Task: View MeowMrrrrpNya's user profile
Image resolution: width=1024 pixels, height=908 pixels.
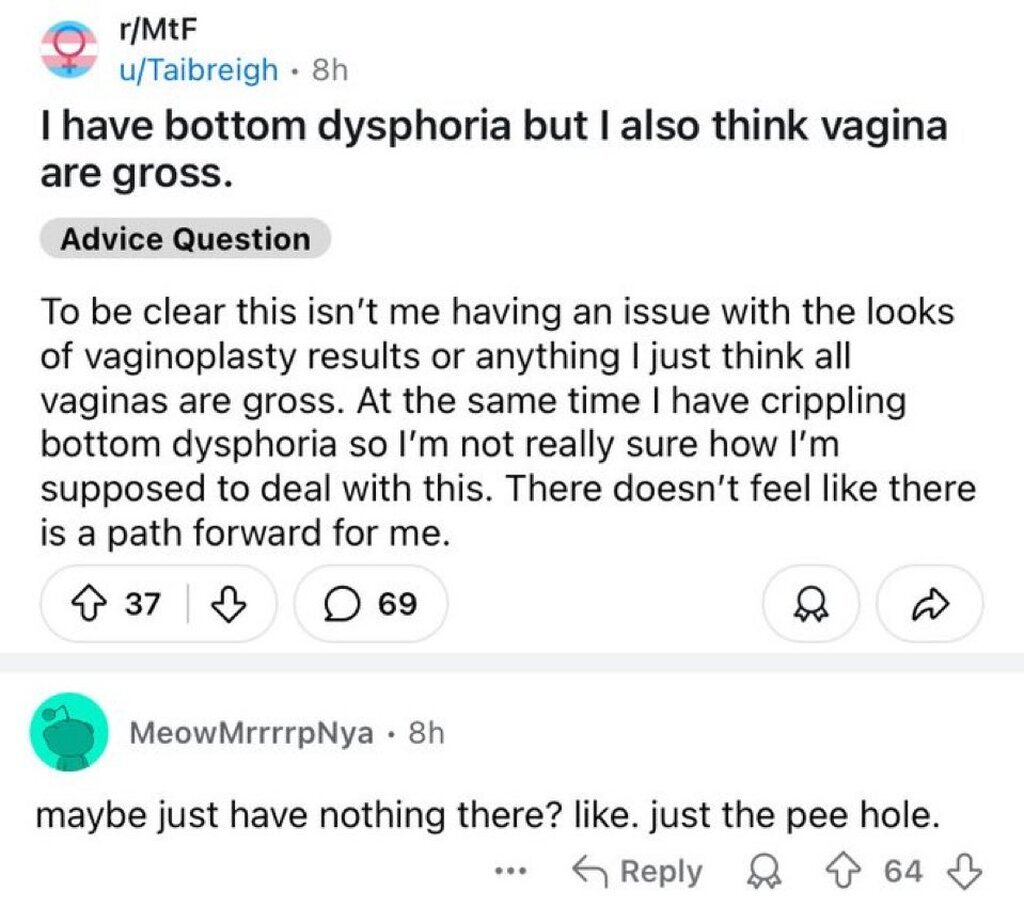Action: click(253, 733)
